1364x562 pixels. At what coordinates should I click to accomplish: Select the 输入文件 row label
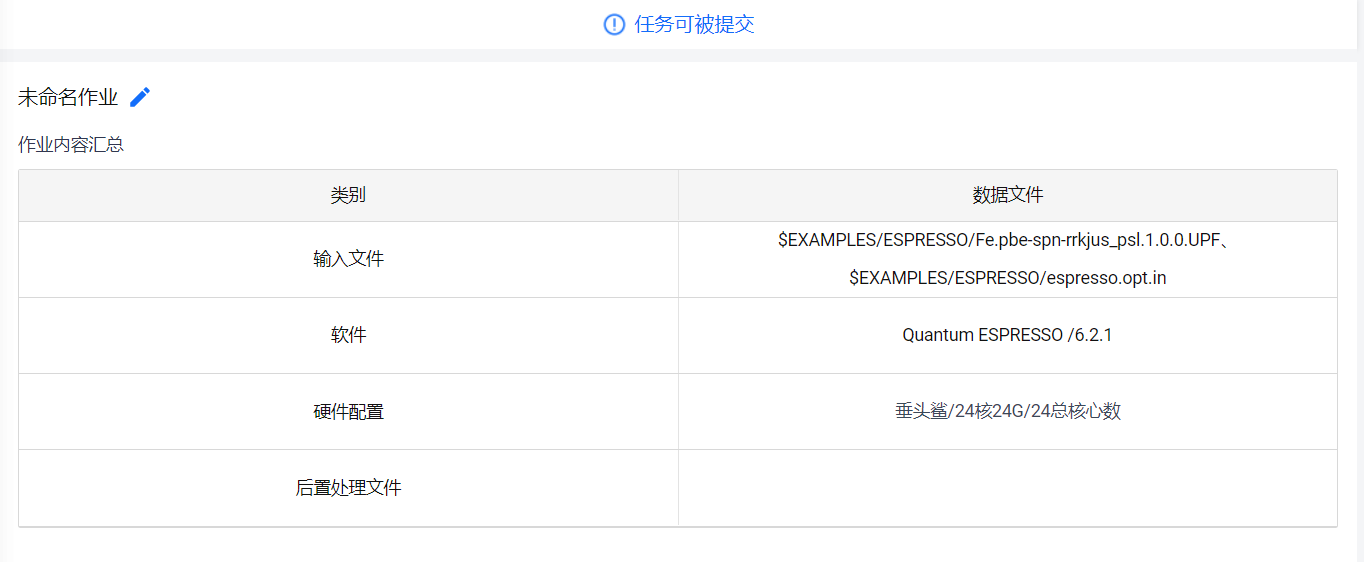click(348, 259)
